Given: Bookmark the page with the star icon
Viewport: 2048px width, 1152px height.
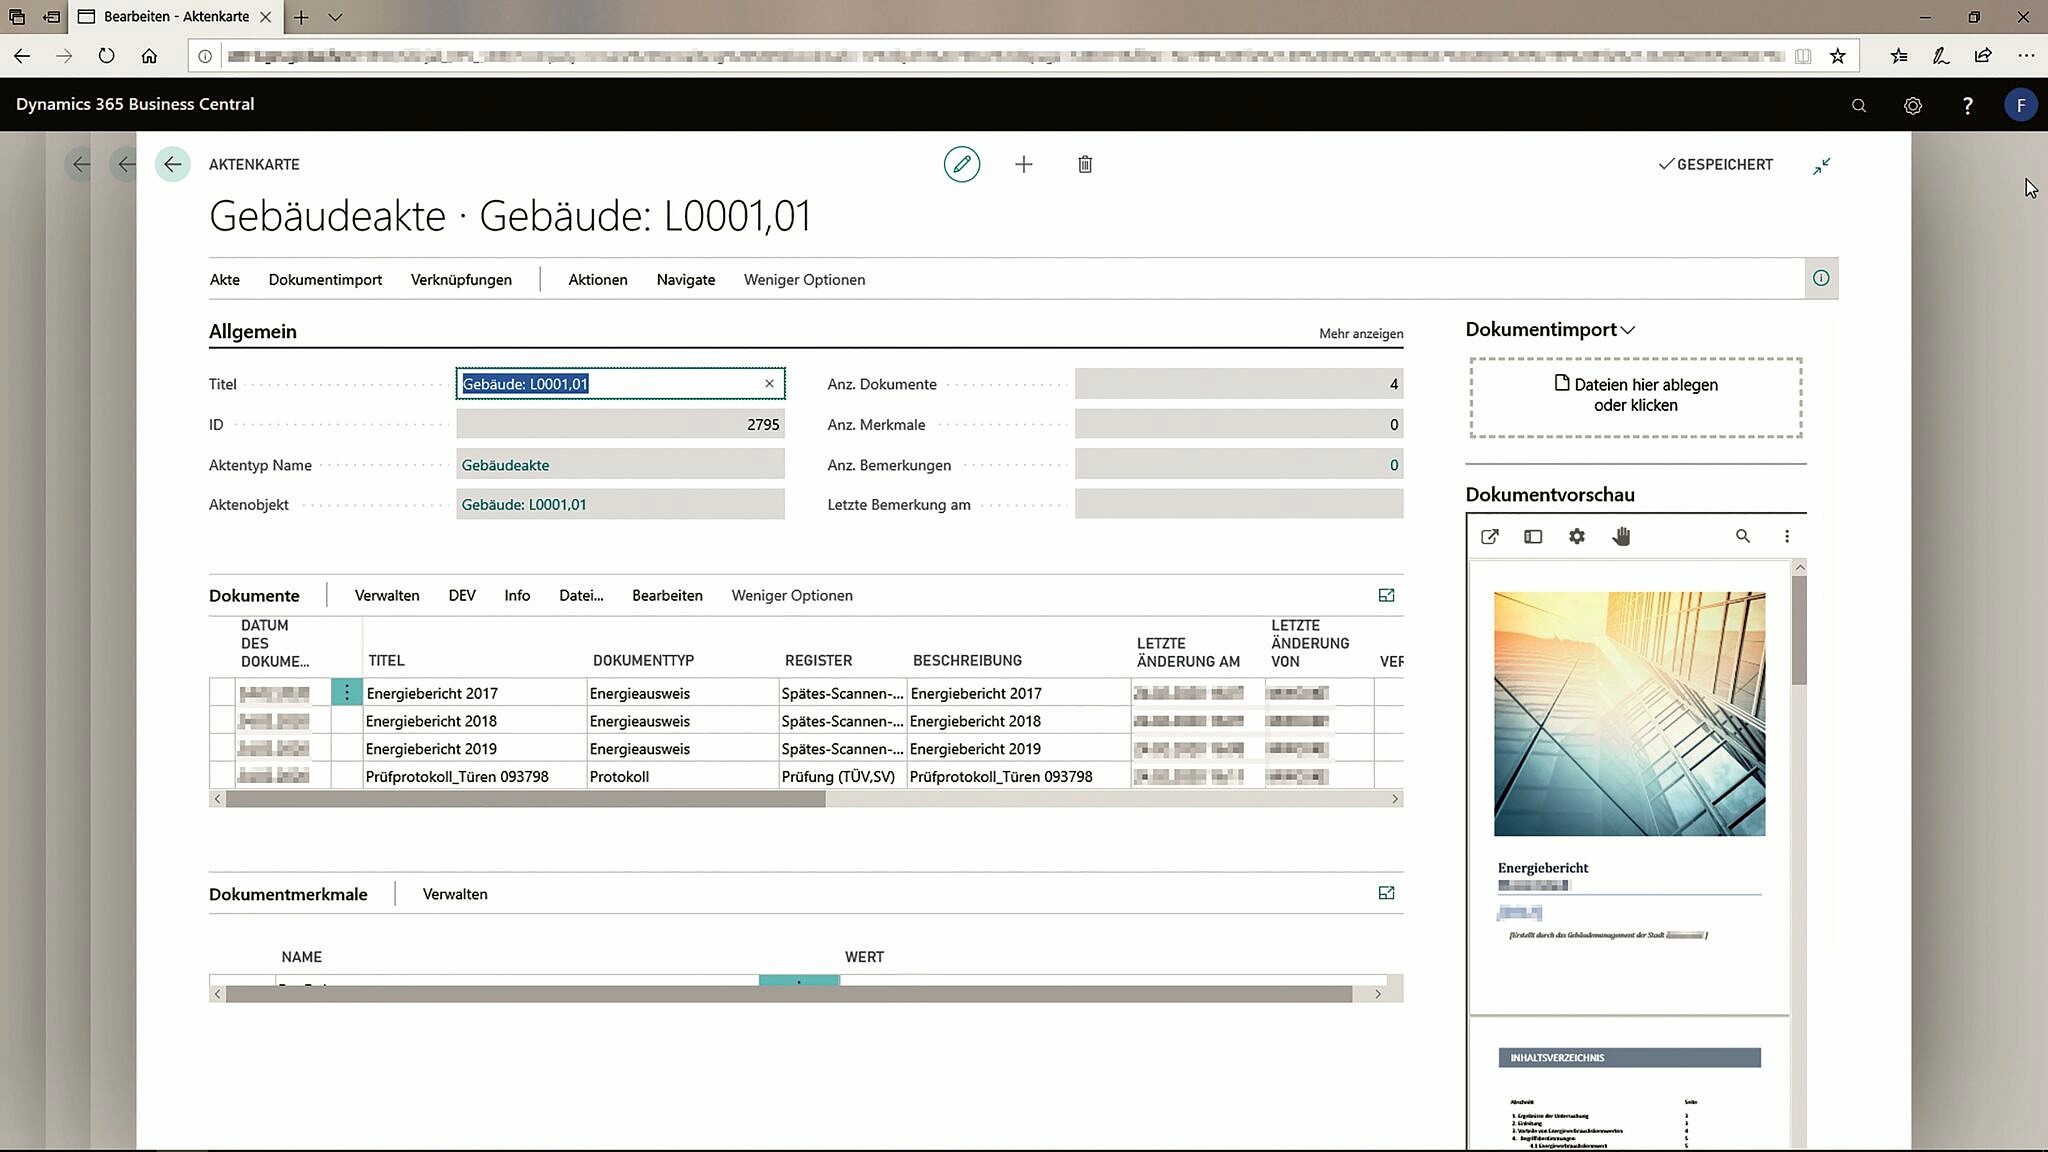Looking at the screenshot, I should pos(1837,56).
